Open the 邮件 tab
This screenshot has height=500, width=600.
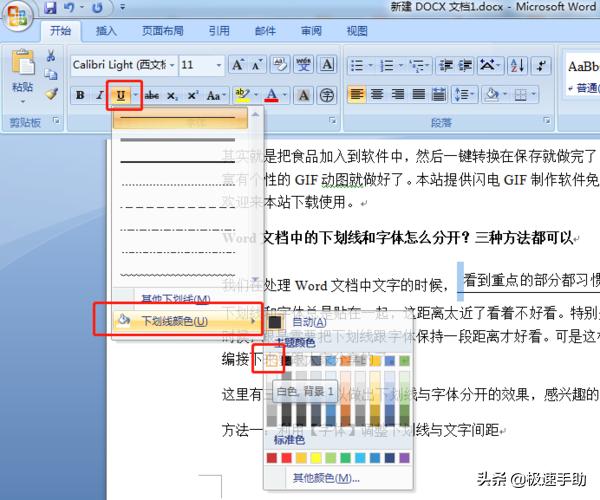(265, 31)
